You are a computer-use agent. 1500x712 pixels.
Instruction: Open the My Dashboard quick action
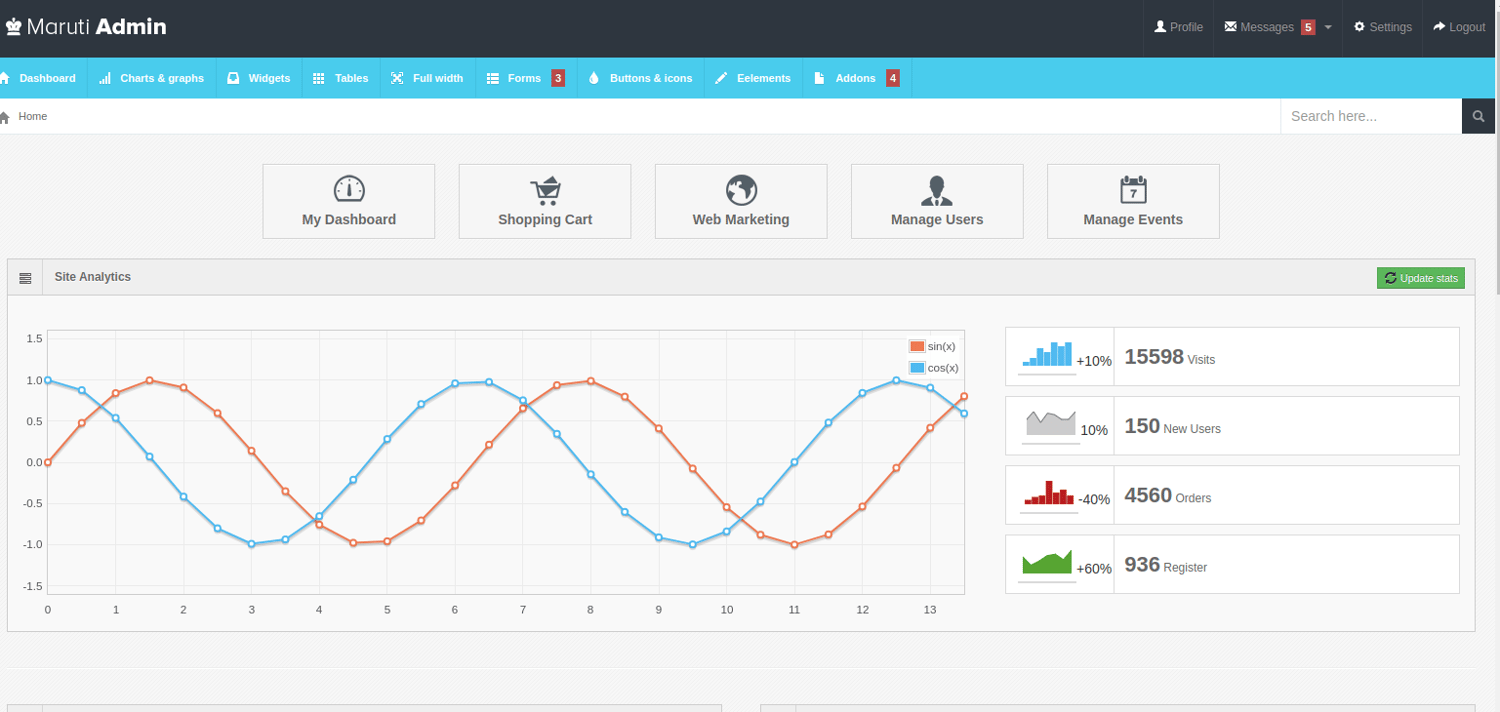[x=349, y=201]
